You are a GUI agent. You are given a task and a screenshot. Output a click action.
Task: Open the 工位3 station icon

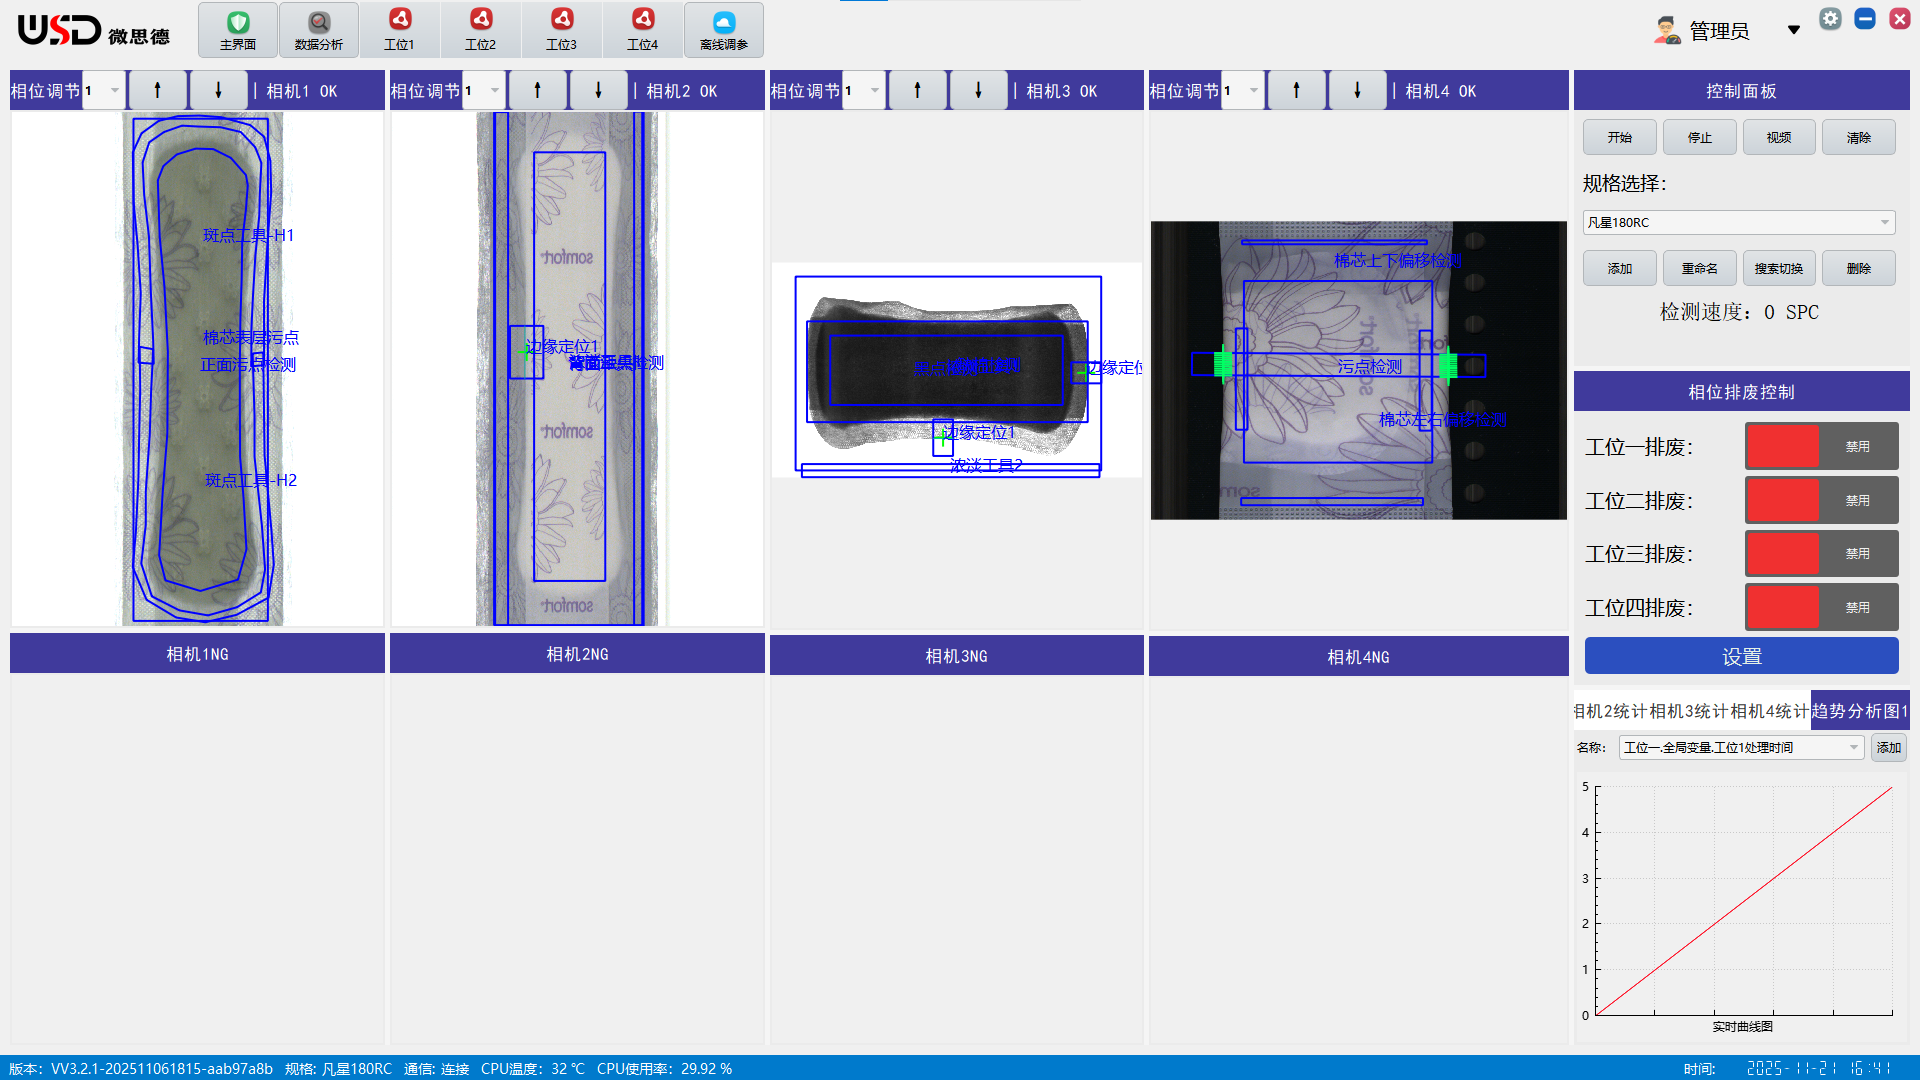click(x=562, y=30)
